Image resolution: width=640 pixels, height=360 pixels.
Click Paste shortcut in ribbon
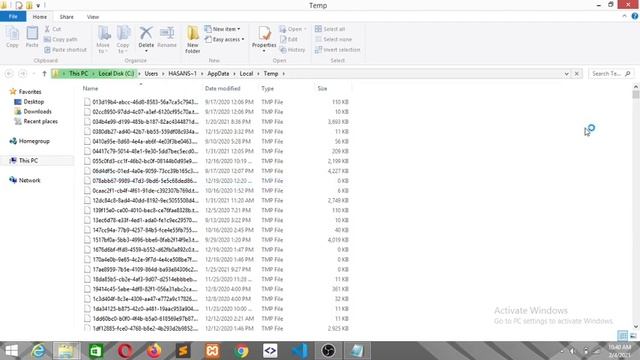[65, 50]
